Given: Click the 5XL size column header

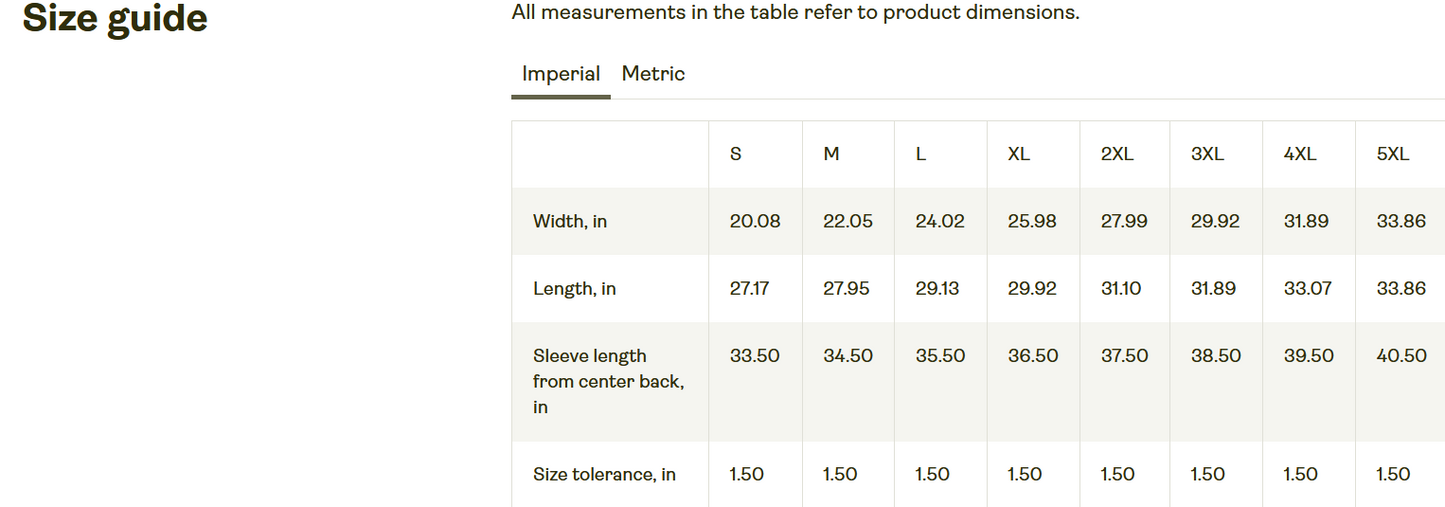Looking at the screenshot, I should (x=1393, y=154).
